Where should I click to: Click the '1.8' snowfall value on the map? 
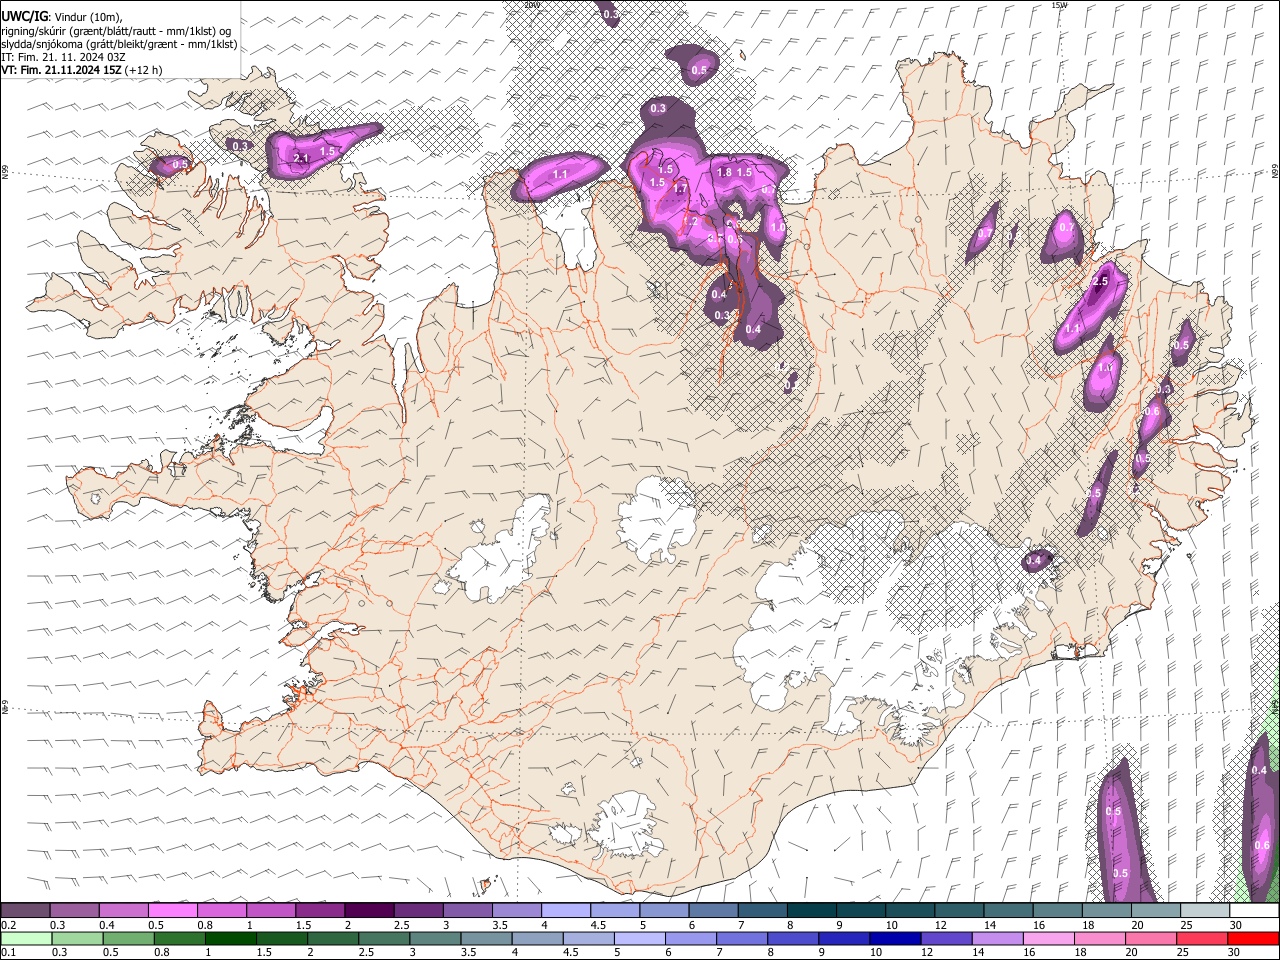click(x=725, y=172)
